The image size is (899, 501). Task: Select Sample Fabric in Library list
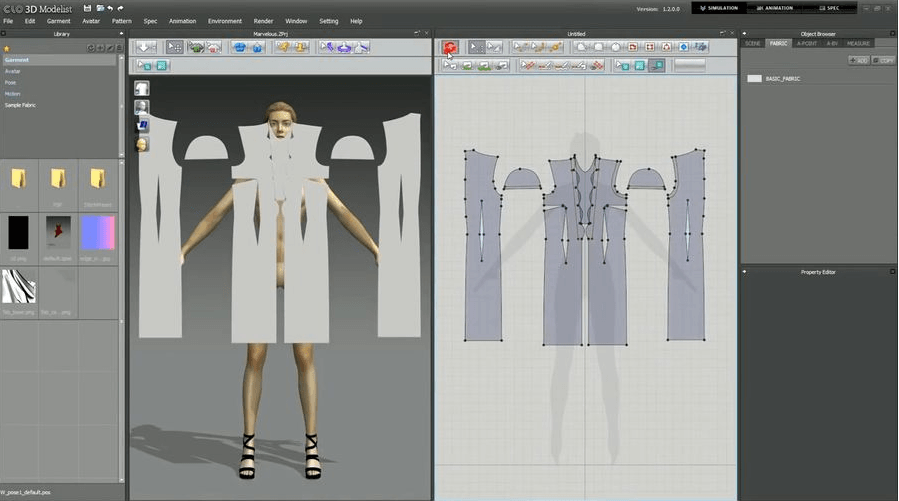(x=20, y=104)
